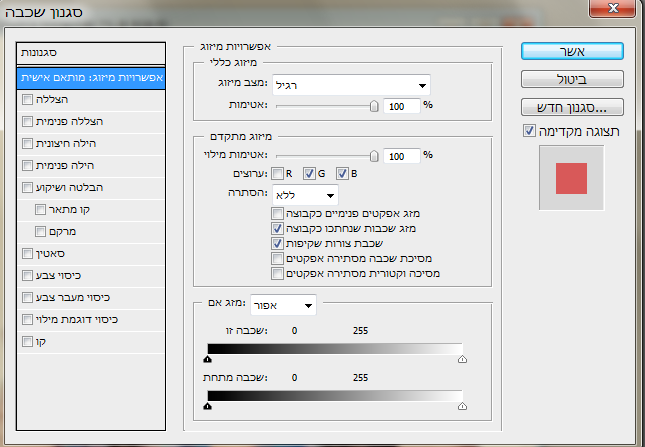
Task: Close the סגנון שכבה dialog window
Action: click(613, 8)
